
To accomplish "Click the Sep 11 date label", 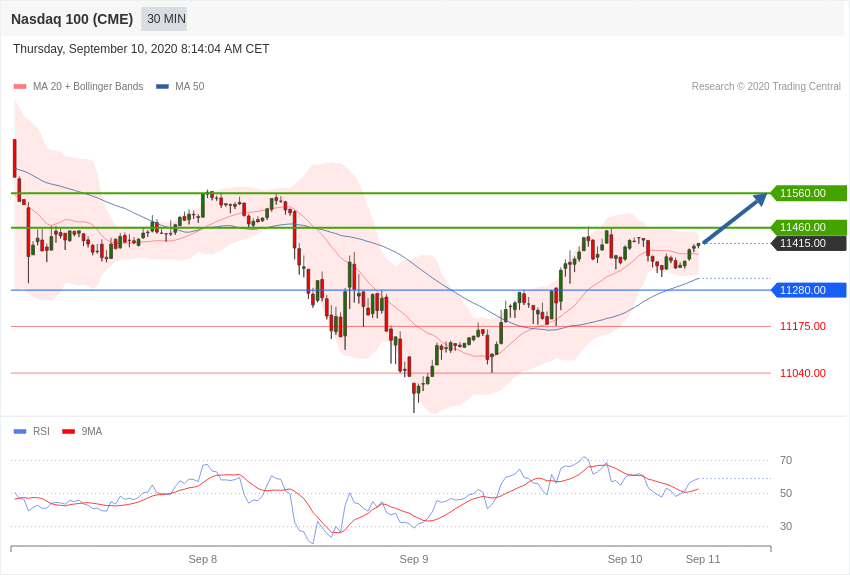I will pos(703,559).
